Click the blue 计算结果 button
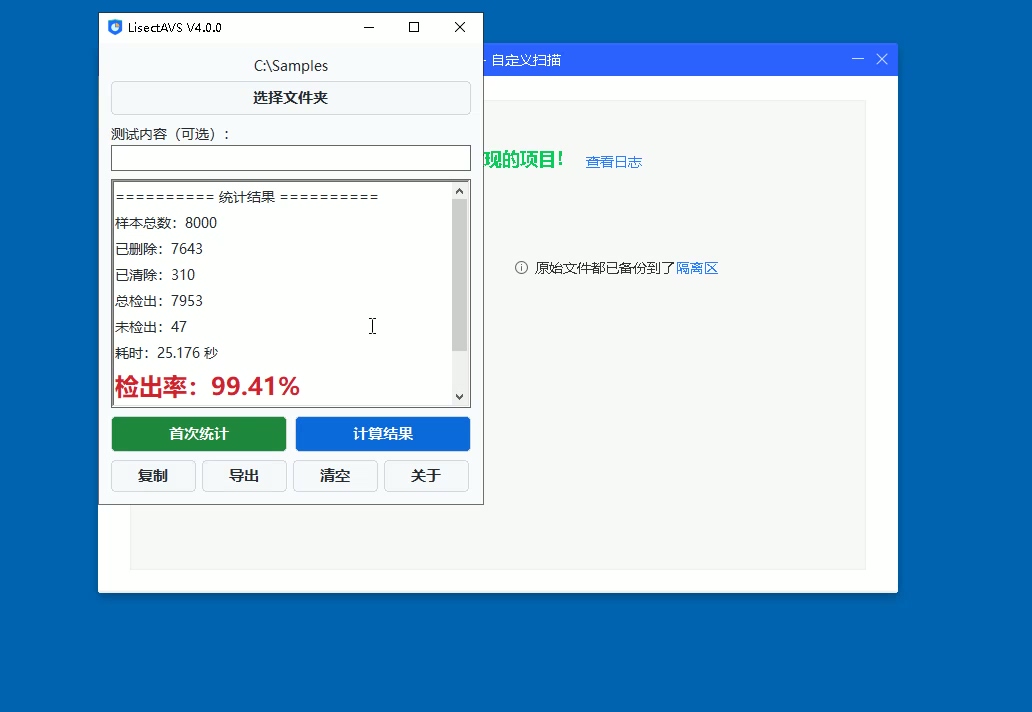Viewport: 1032px width, 712px height. pyautogui.click(x=383, y=434)
